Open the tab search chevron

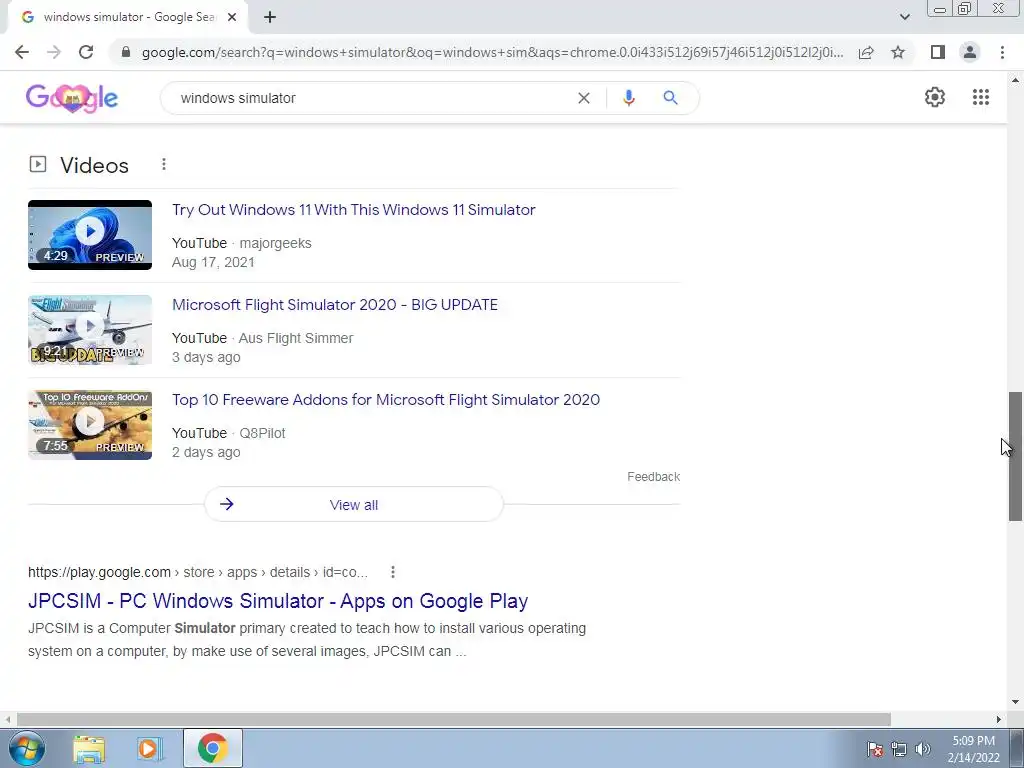coord(904,17)
